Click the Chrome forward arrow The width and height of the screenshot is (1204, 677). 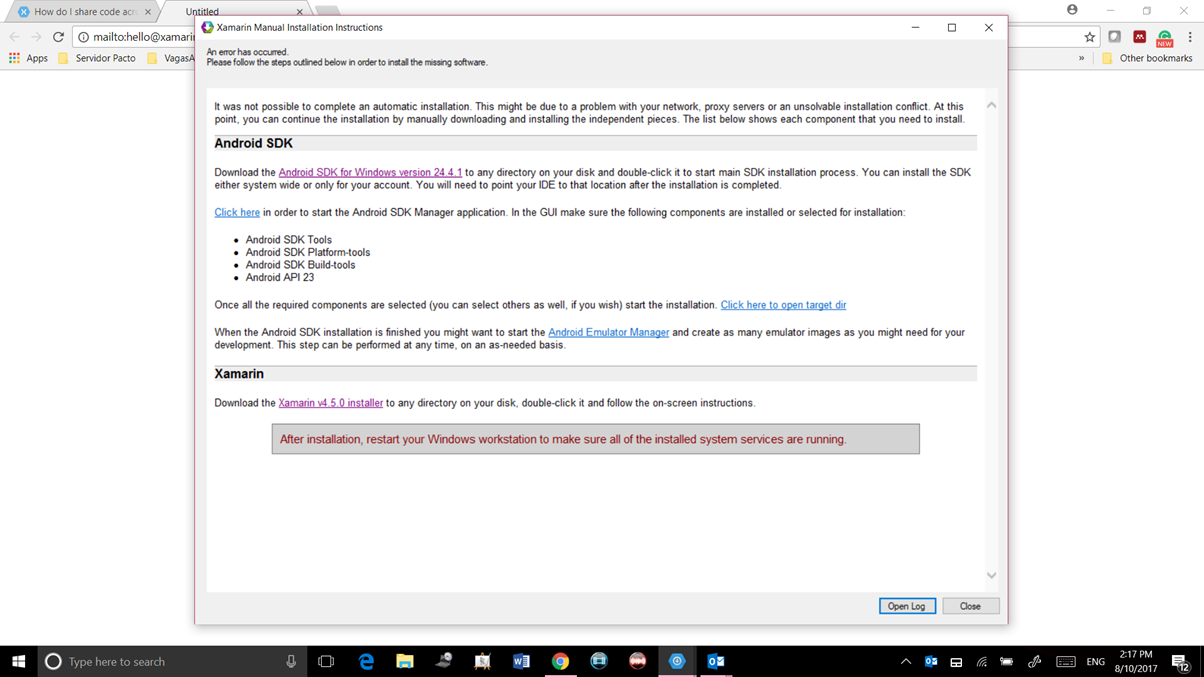pyautogui.click(x=36, y=37)
